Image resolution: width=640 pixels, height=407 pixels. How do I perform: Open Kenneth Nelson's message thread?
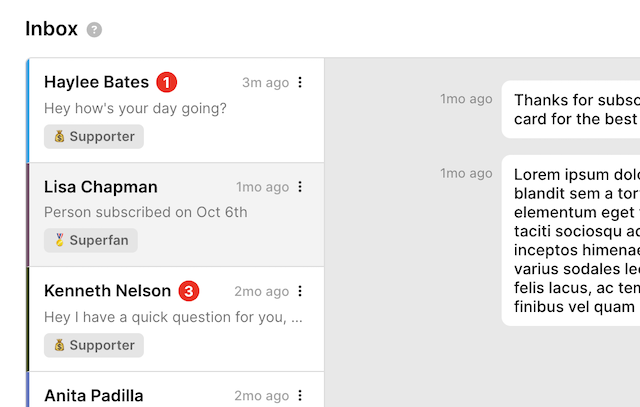point(107,291)
